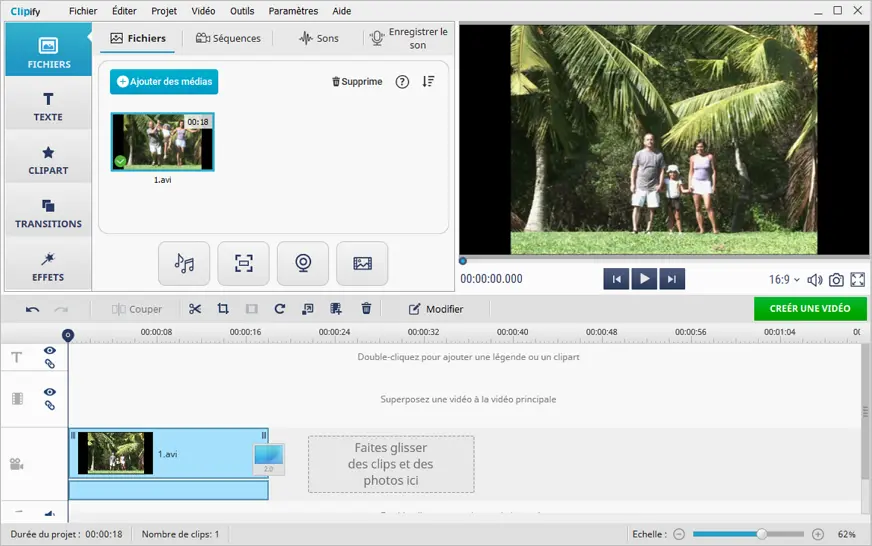This screenshot has height=546, width=872.
Task: Open the Fichier menu
Action: (83, 11)
